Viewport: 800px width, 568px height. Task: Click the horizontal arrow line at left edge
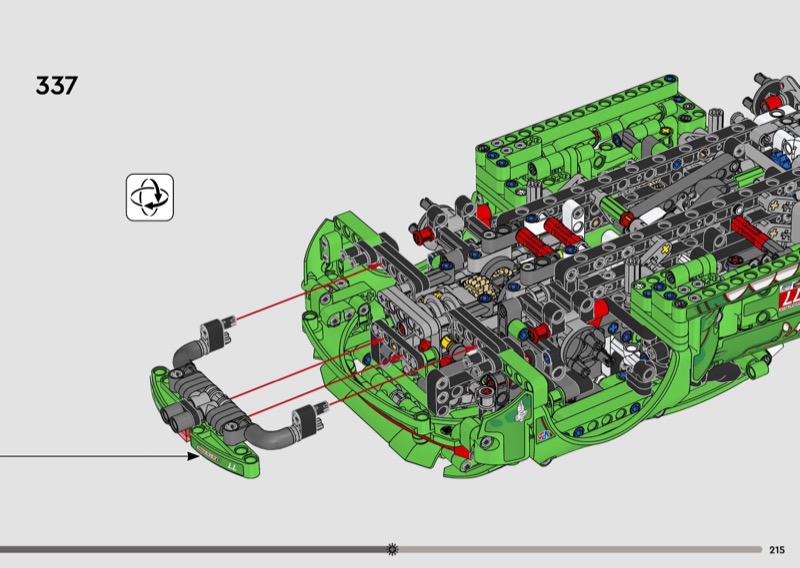tap(90, 457)
